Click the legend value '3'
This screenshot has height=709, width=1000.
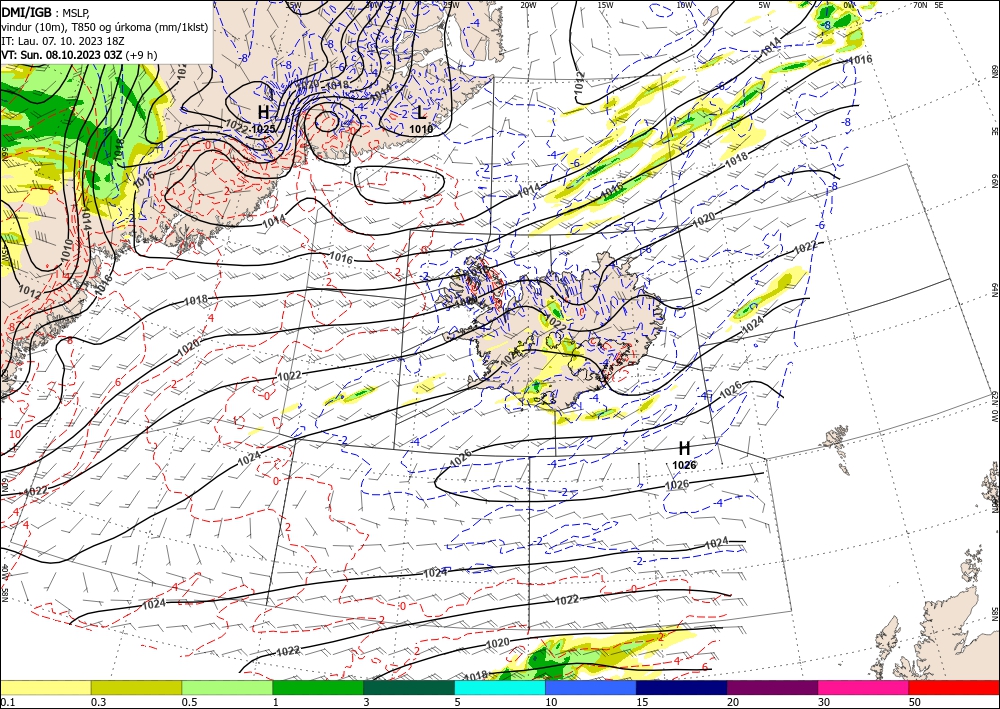pyautogui.click(x=366, y=702)
